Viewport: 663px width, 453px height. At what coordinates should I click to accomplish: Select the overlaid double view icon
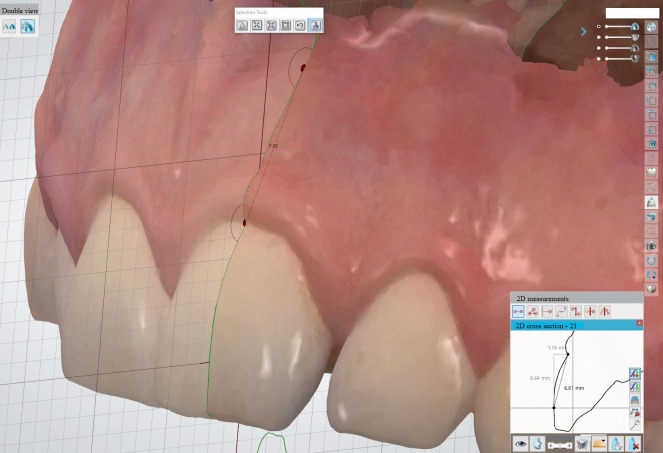(x=27, y=27)
